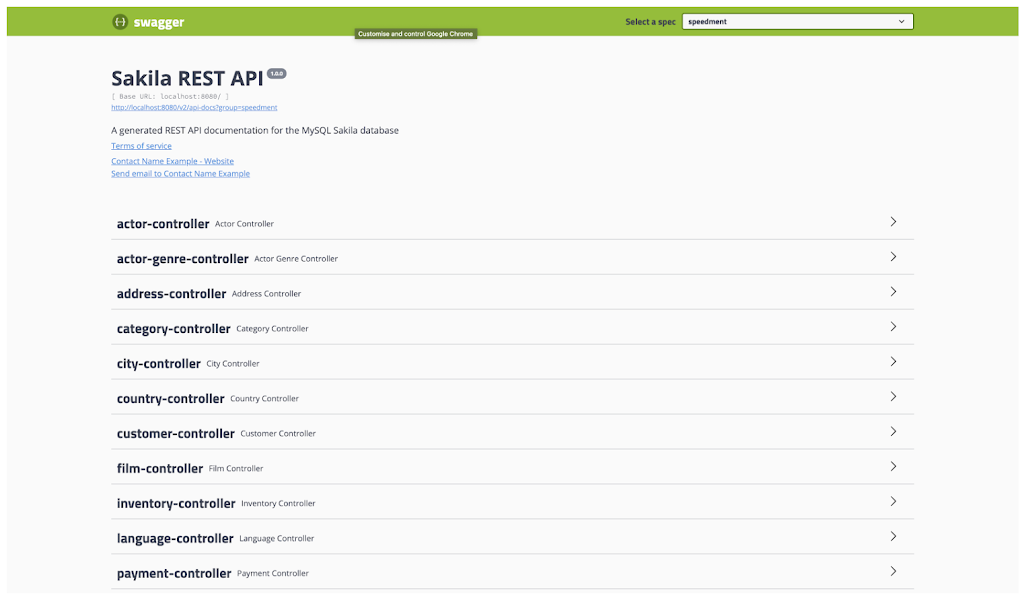This screenshot has width=1024, height=600.
Task: Click the Customer Controller description text
Action: [x=278, y=434]
